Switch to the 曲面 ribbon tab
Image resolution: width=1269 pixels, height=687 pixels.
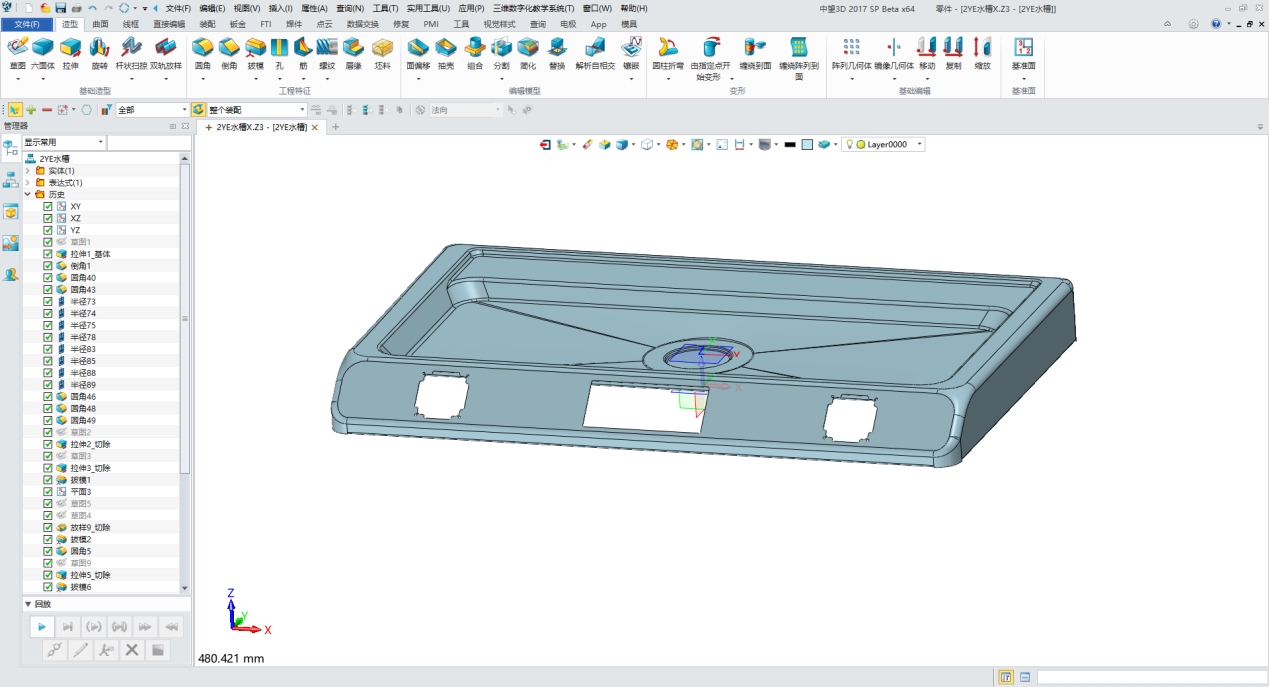coord(100,24)
